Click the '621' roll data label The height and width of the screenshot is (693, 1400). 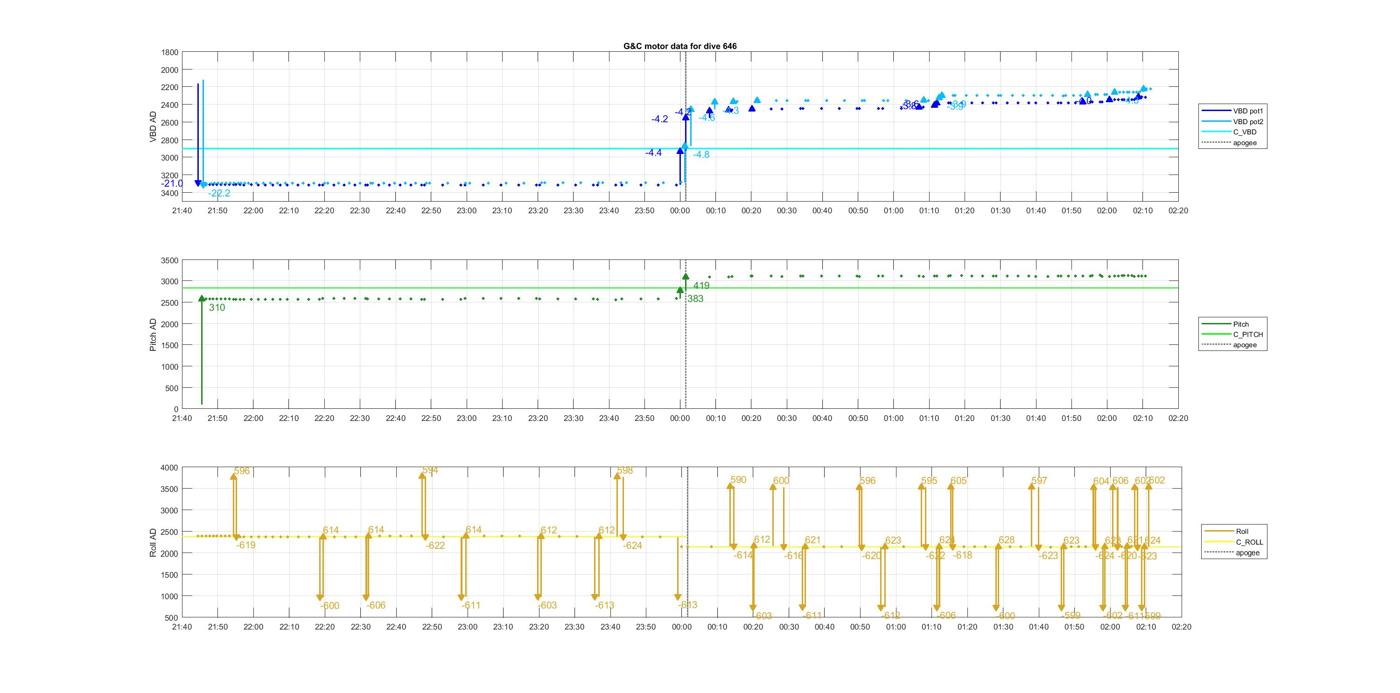[x=812, y=540]
